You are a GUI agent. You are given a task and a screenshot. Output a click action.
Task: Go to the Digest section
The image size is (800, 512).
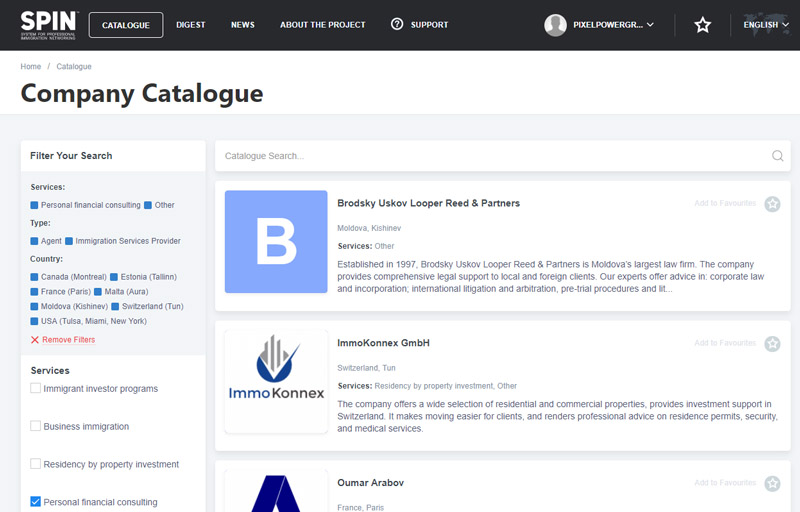(x=190, y=25)
